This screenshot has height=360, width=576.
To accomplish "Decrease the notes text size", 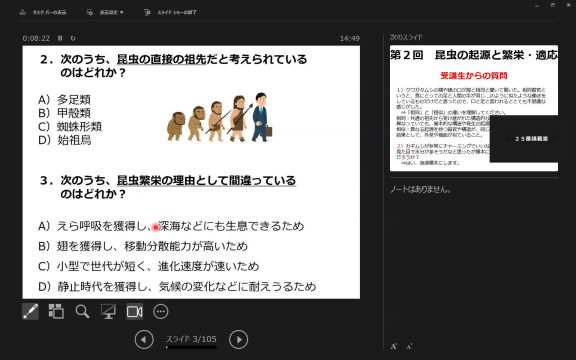I will [410, 346].
